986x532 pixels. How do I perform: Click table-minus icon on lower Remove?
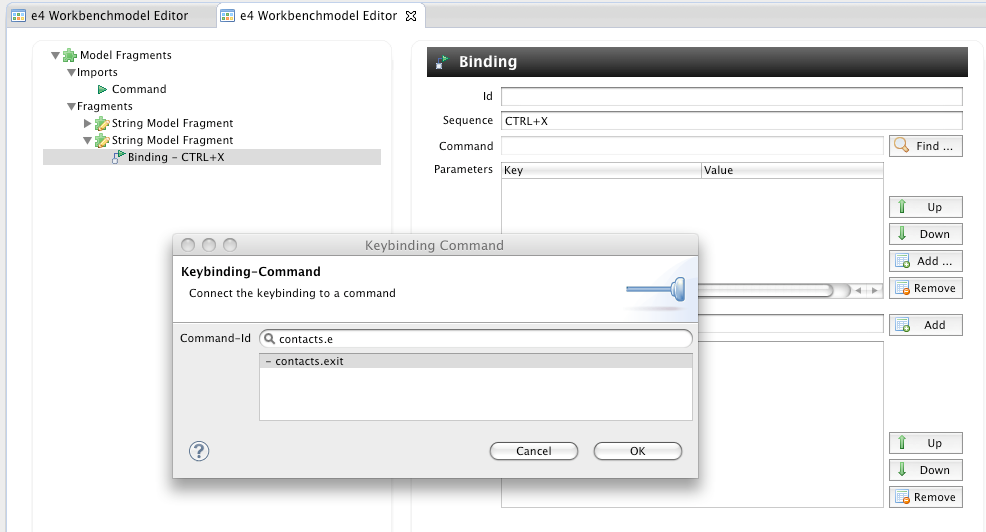[x=903, y=497]
